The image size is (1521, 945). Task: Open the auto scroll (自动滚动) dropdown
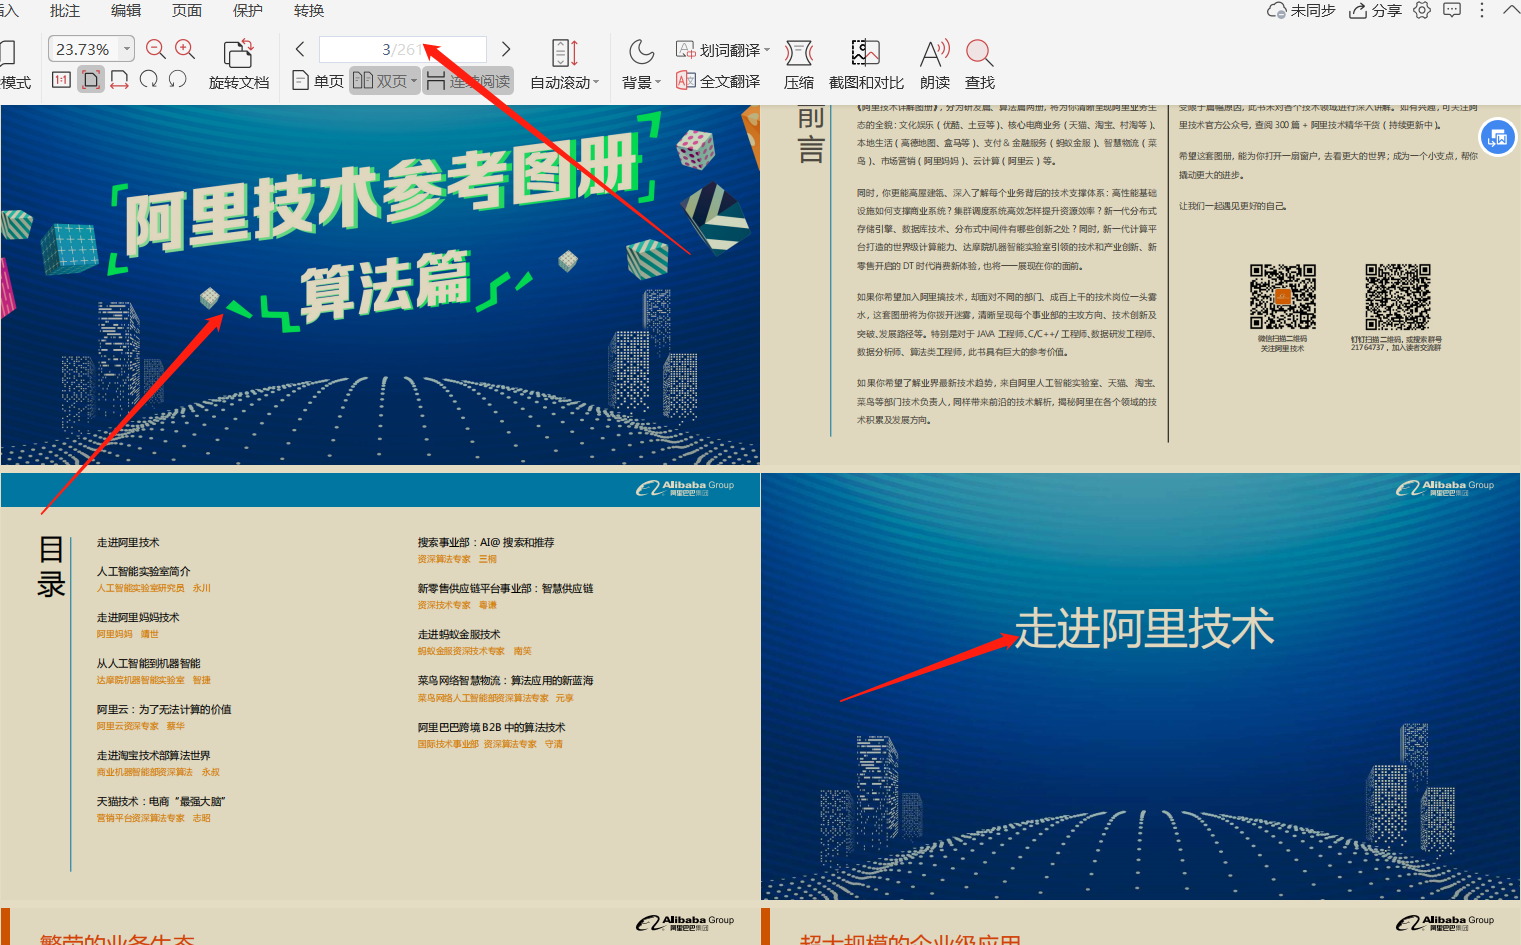(x=596, y=83)
